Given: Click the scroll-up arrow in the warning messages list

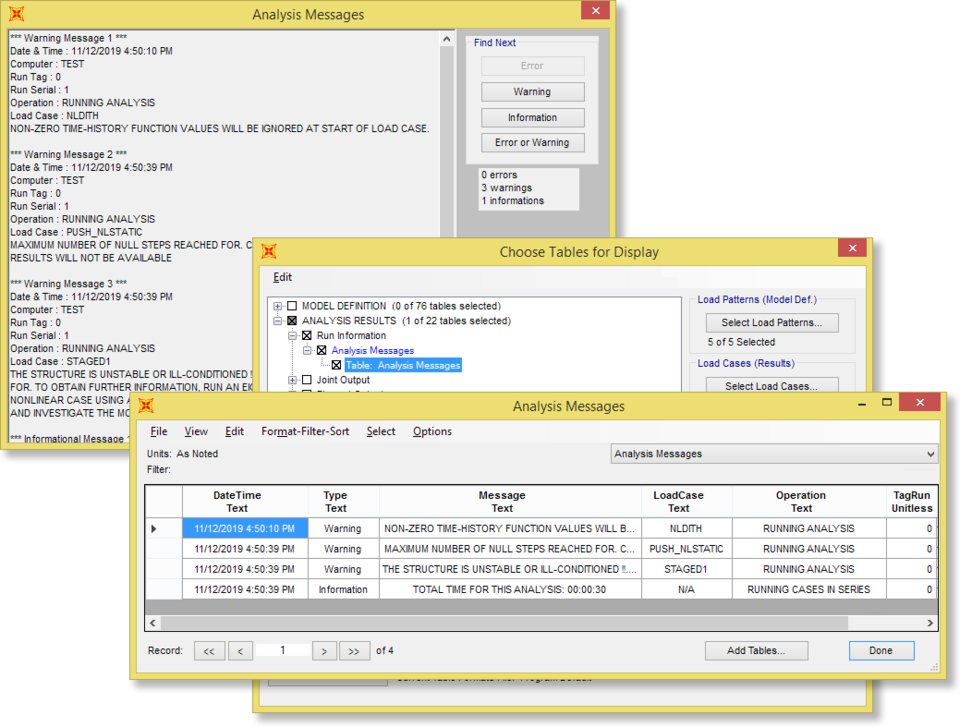Looking at the screenshot, I should click(447, 38).
